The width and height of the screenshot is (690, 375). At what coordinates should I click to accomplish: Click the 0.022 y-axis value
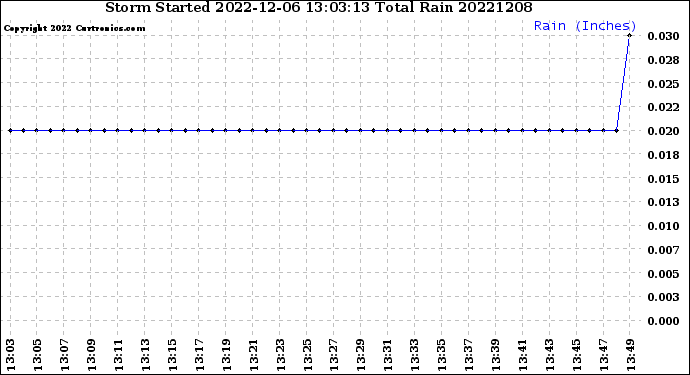pos(663,107)
